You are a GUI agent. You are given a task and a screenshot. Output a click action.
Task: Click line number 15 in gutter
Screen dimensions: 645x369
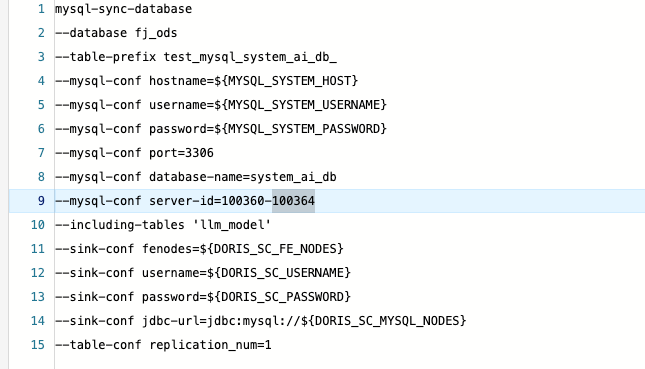(37, 345)
